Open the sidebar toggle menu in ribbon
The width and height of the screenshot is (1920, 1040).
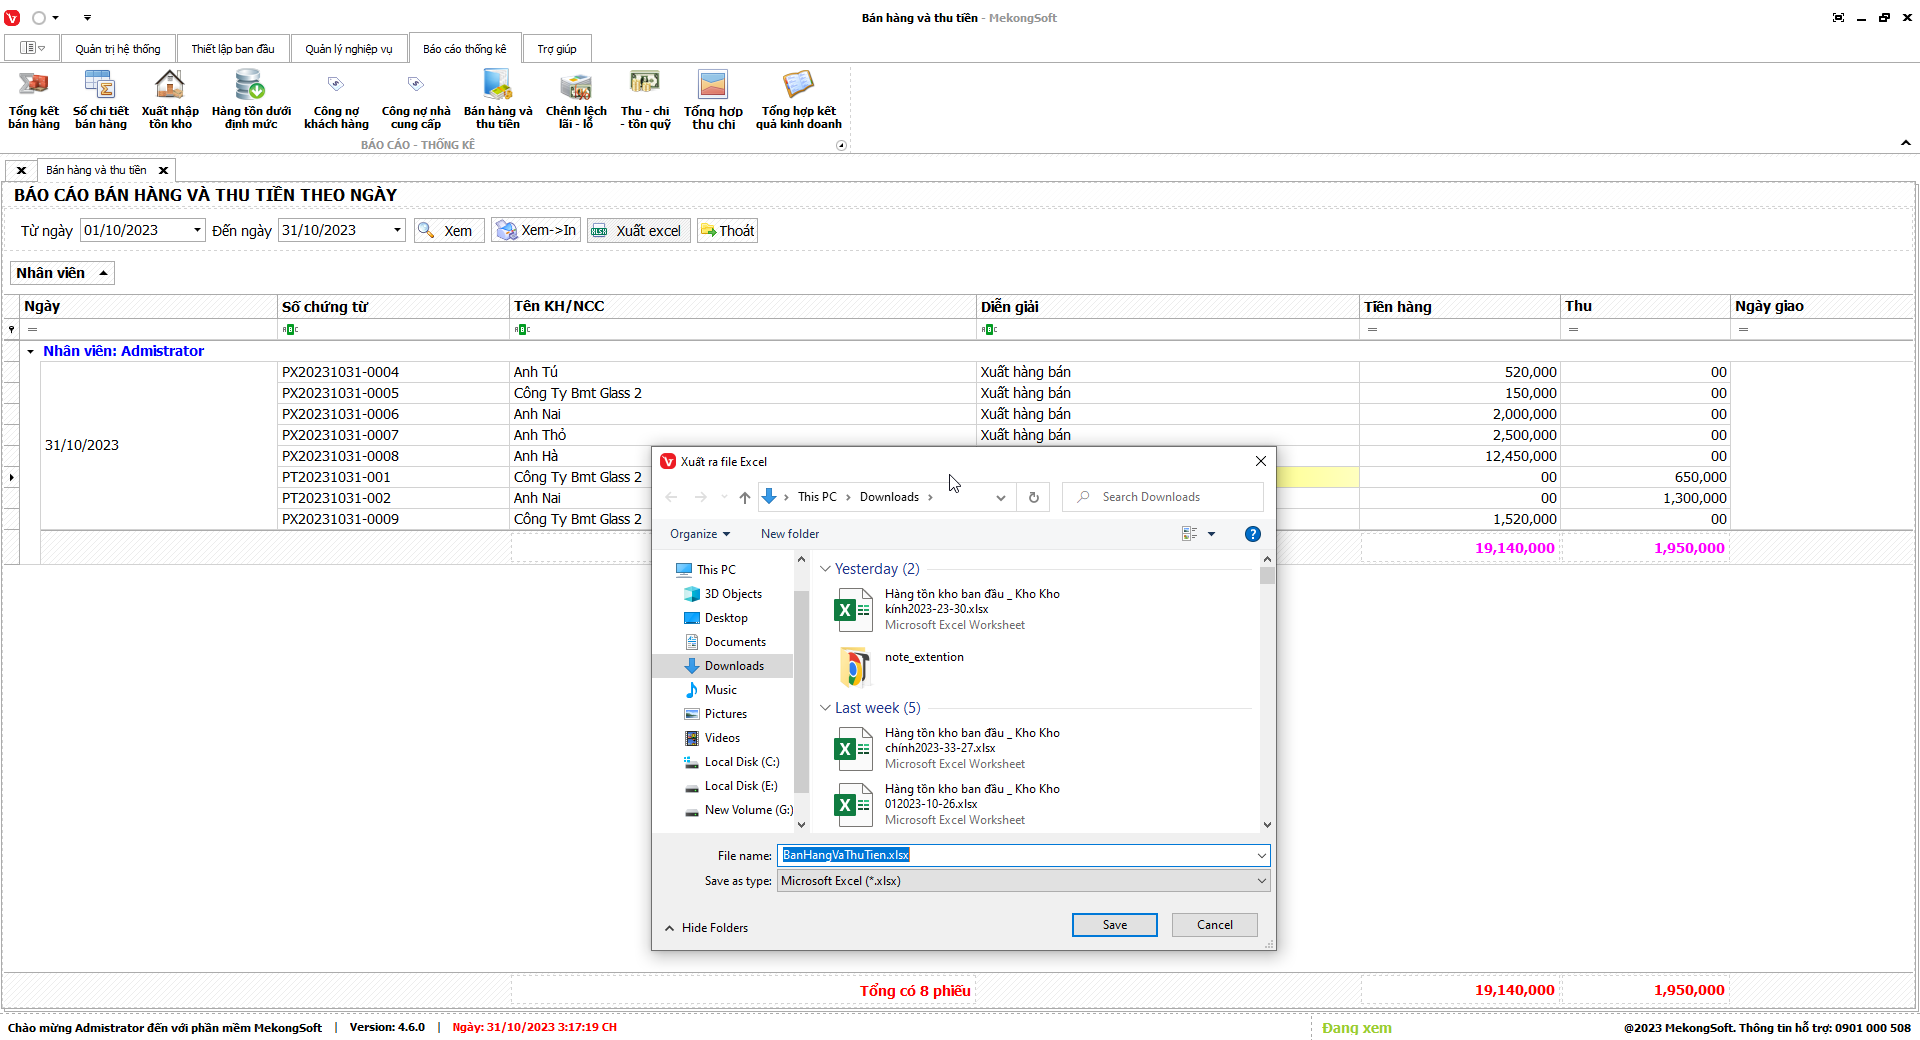(32, 48)
